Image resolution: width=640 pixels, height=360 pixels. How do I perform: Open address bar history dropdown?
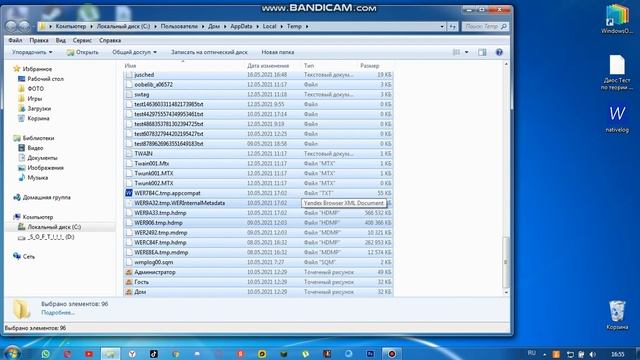(x=442, y=27)
